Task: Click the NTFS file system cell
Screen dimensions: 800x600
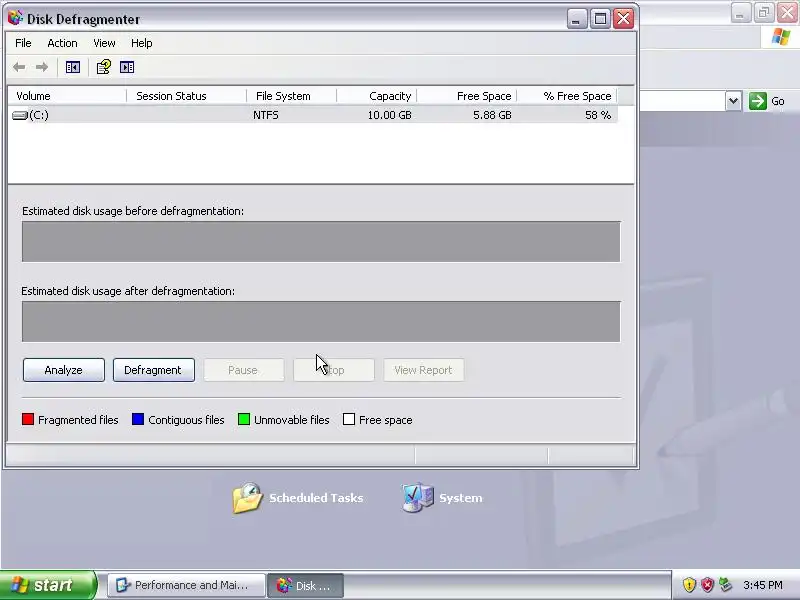Action: [x=266, y=115]
